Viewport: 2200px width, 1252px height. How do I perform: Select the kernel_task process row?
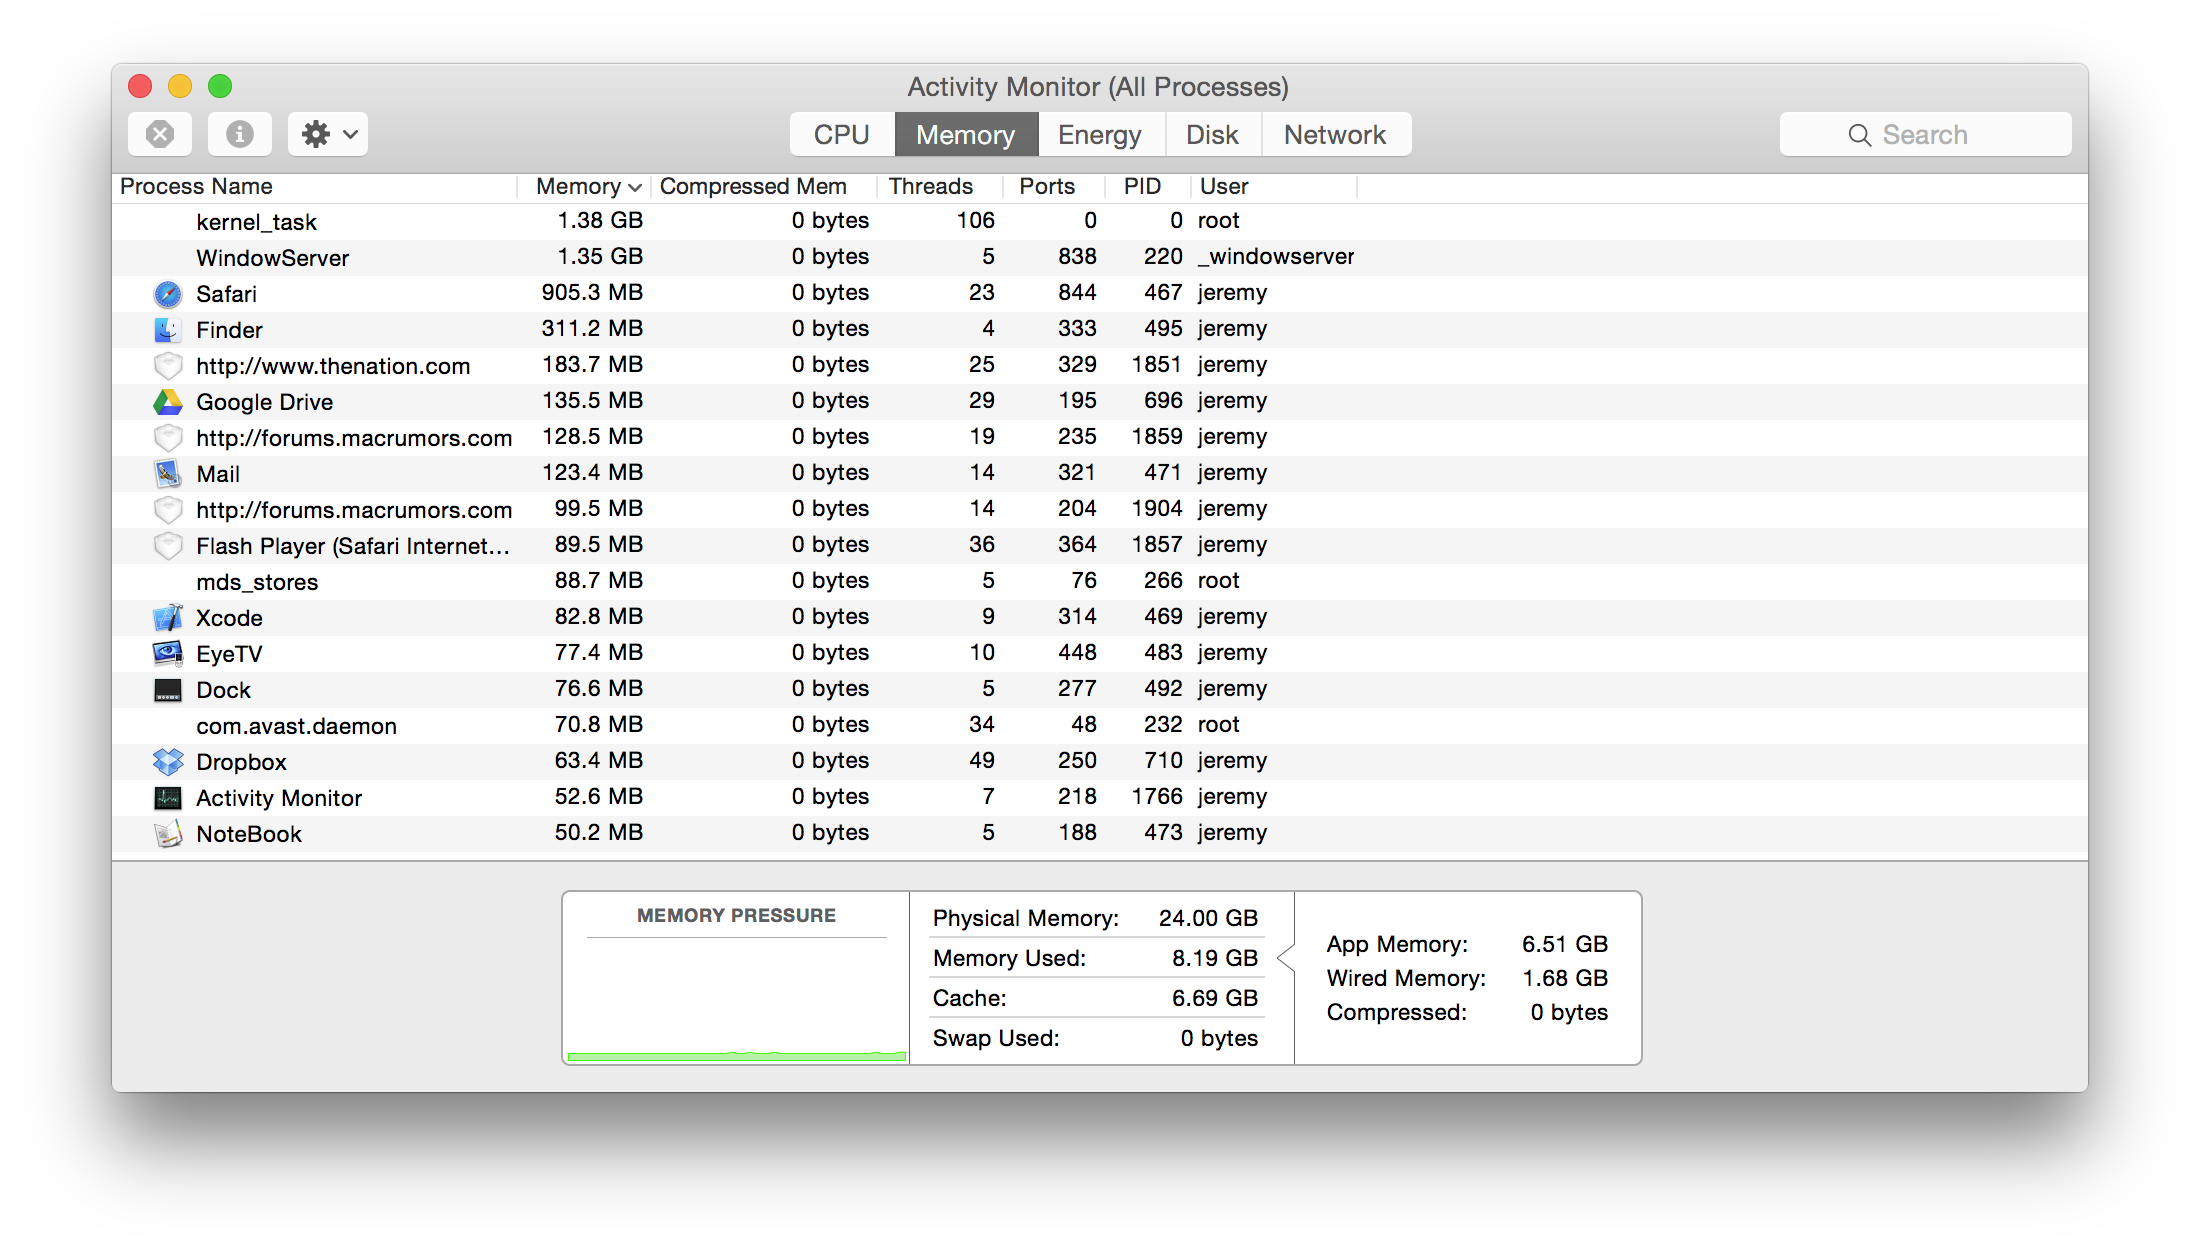1100,221
